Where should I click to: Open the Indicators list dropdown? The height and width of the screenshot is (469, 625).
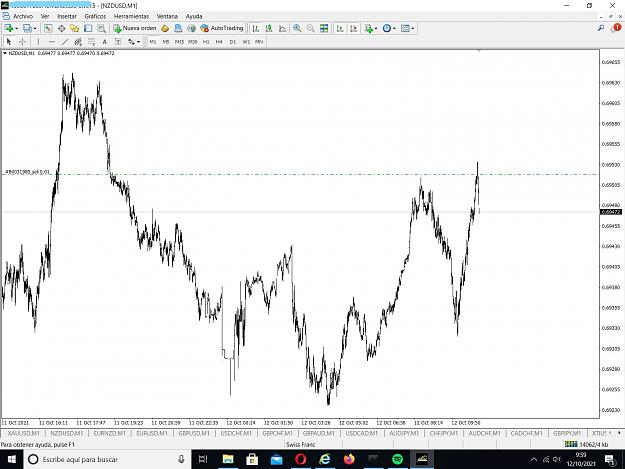pyautogui.click(x=370, y=28)
